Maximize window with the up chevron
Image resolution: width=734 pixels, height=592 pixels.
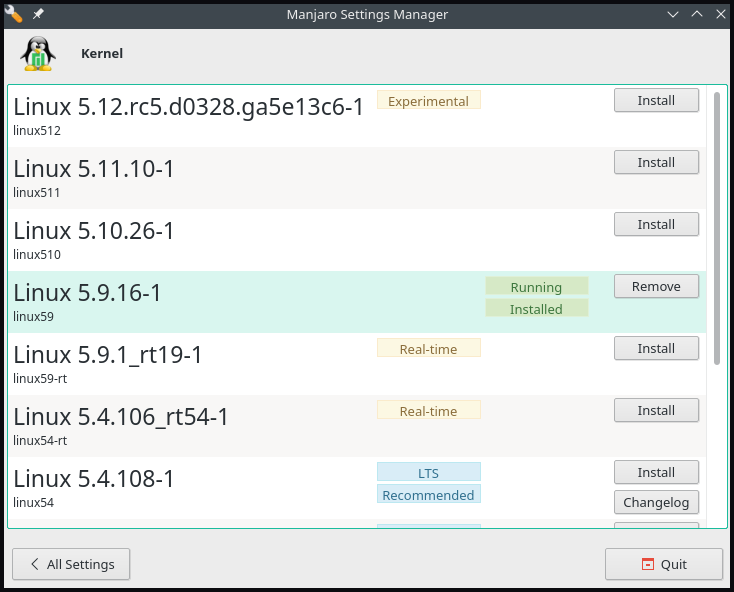697,14
